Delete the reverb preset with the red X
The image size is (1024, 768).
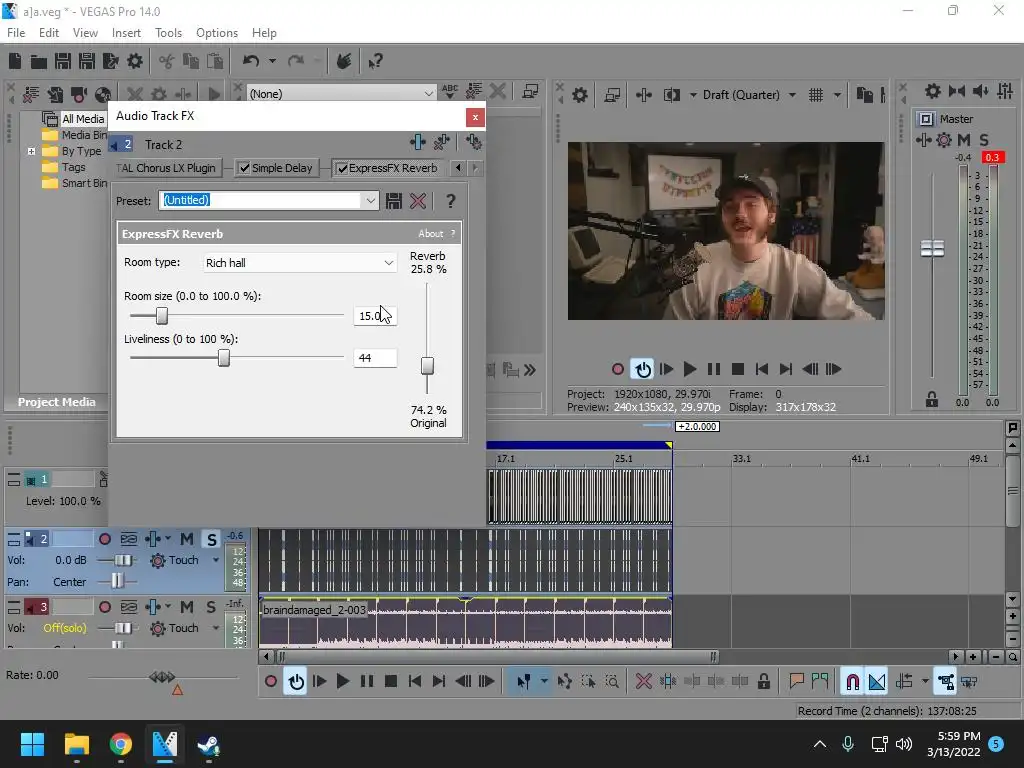click(418, 201)
